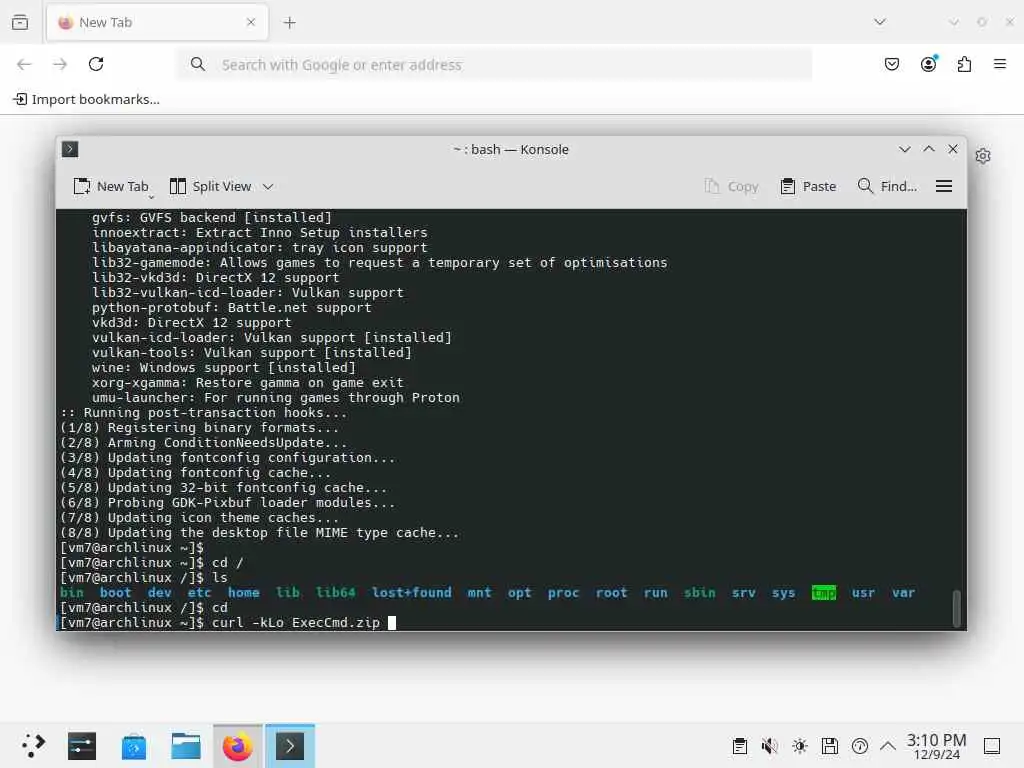
Task: Open Firefox recent browsing view icon
Action: pyautogui.click(x=20, y=22)
